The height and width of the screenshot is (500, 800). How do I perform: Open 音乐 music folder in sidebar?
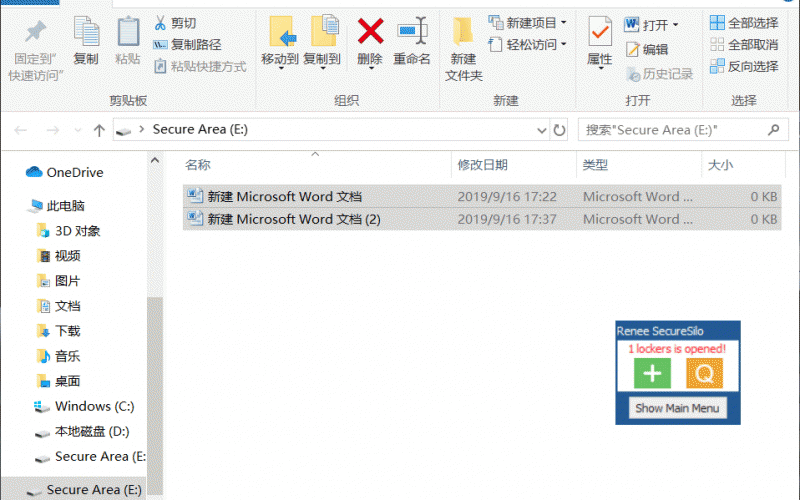coord(59,356)
